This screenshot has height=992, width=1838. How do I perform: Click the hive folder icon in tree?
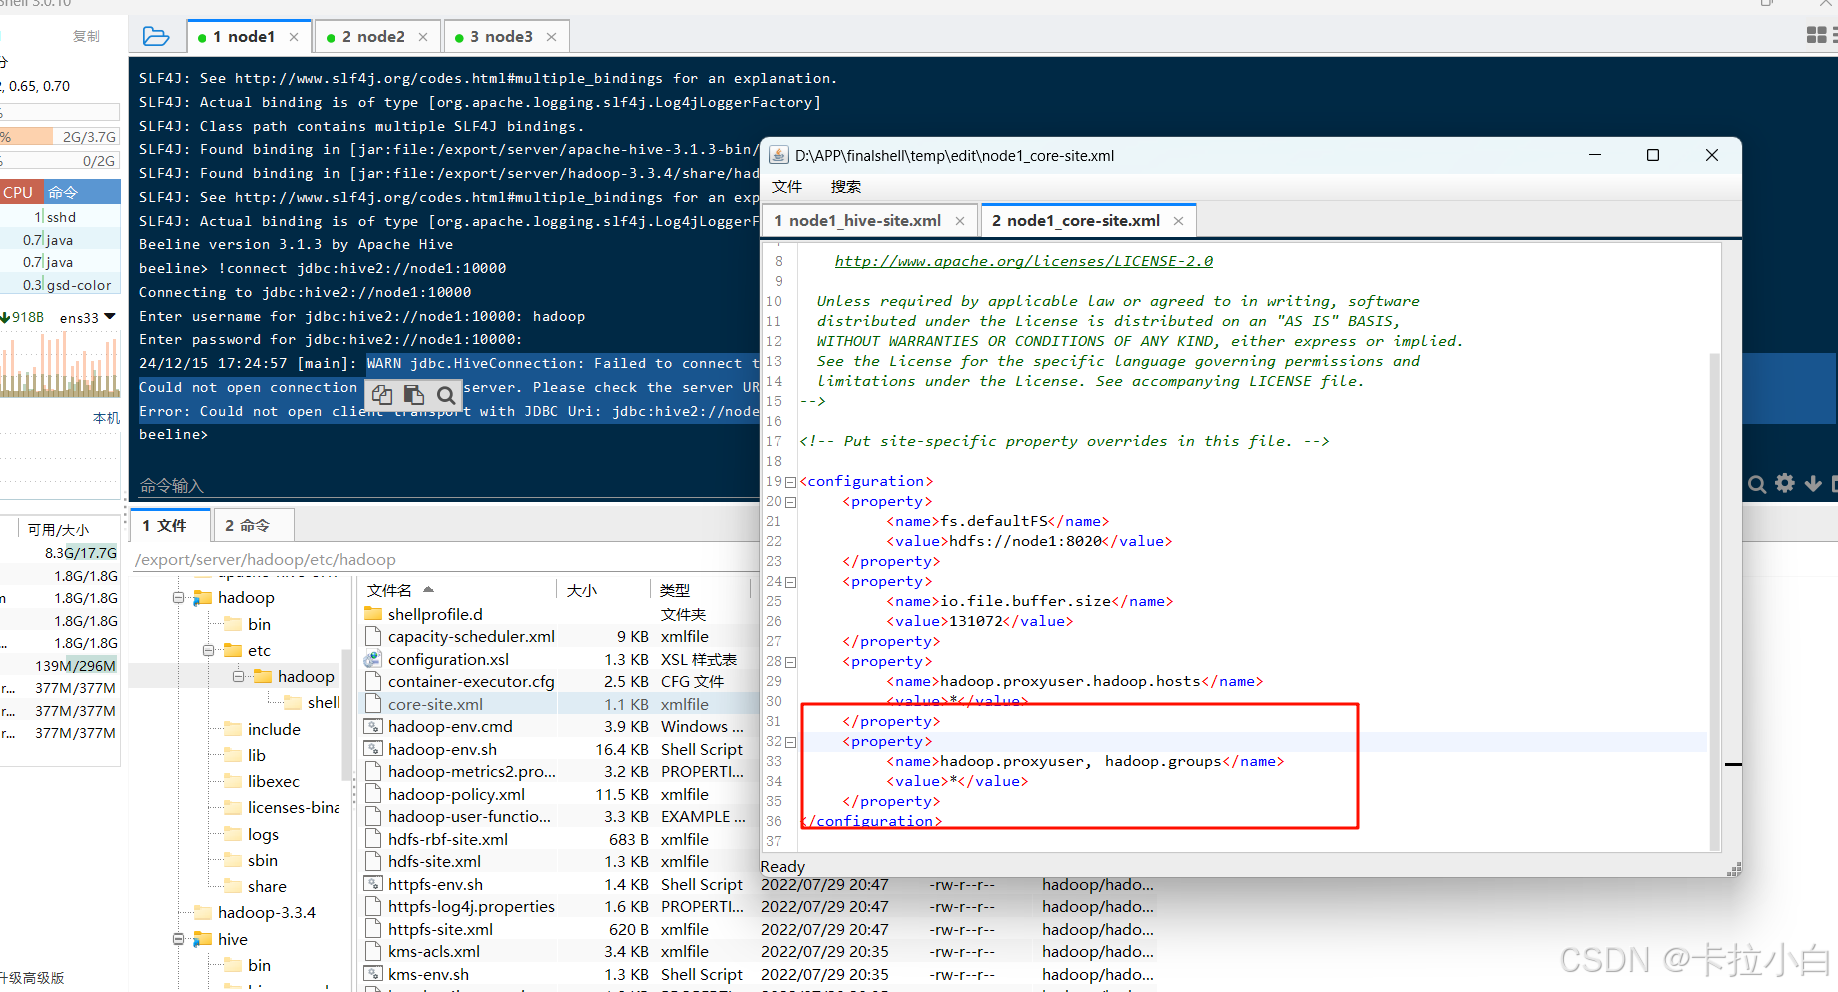tap(203, 939)
